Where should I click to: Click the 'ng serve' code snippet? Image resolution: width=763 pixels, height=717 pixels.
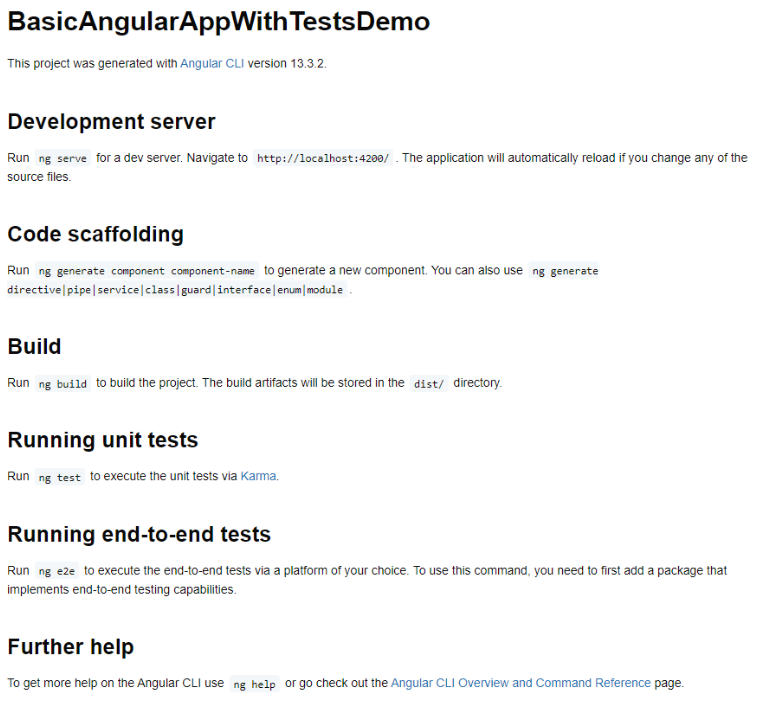click(x=63, y=158)
